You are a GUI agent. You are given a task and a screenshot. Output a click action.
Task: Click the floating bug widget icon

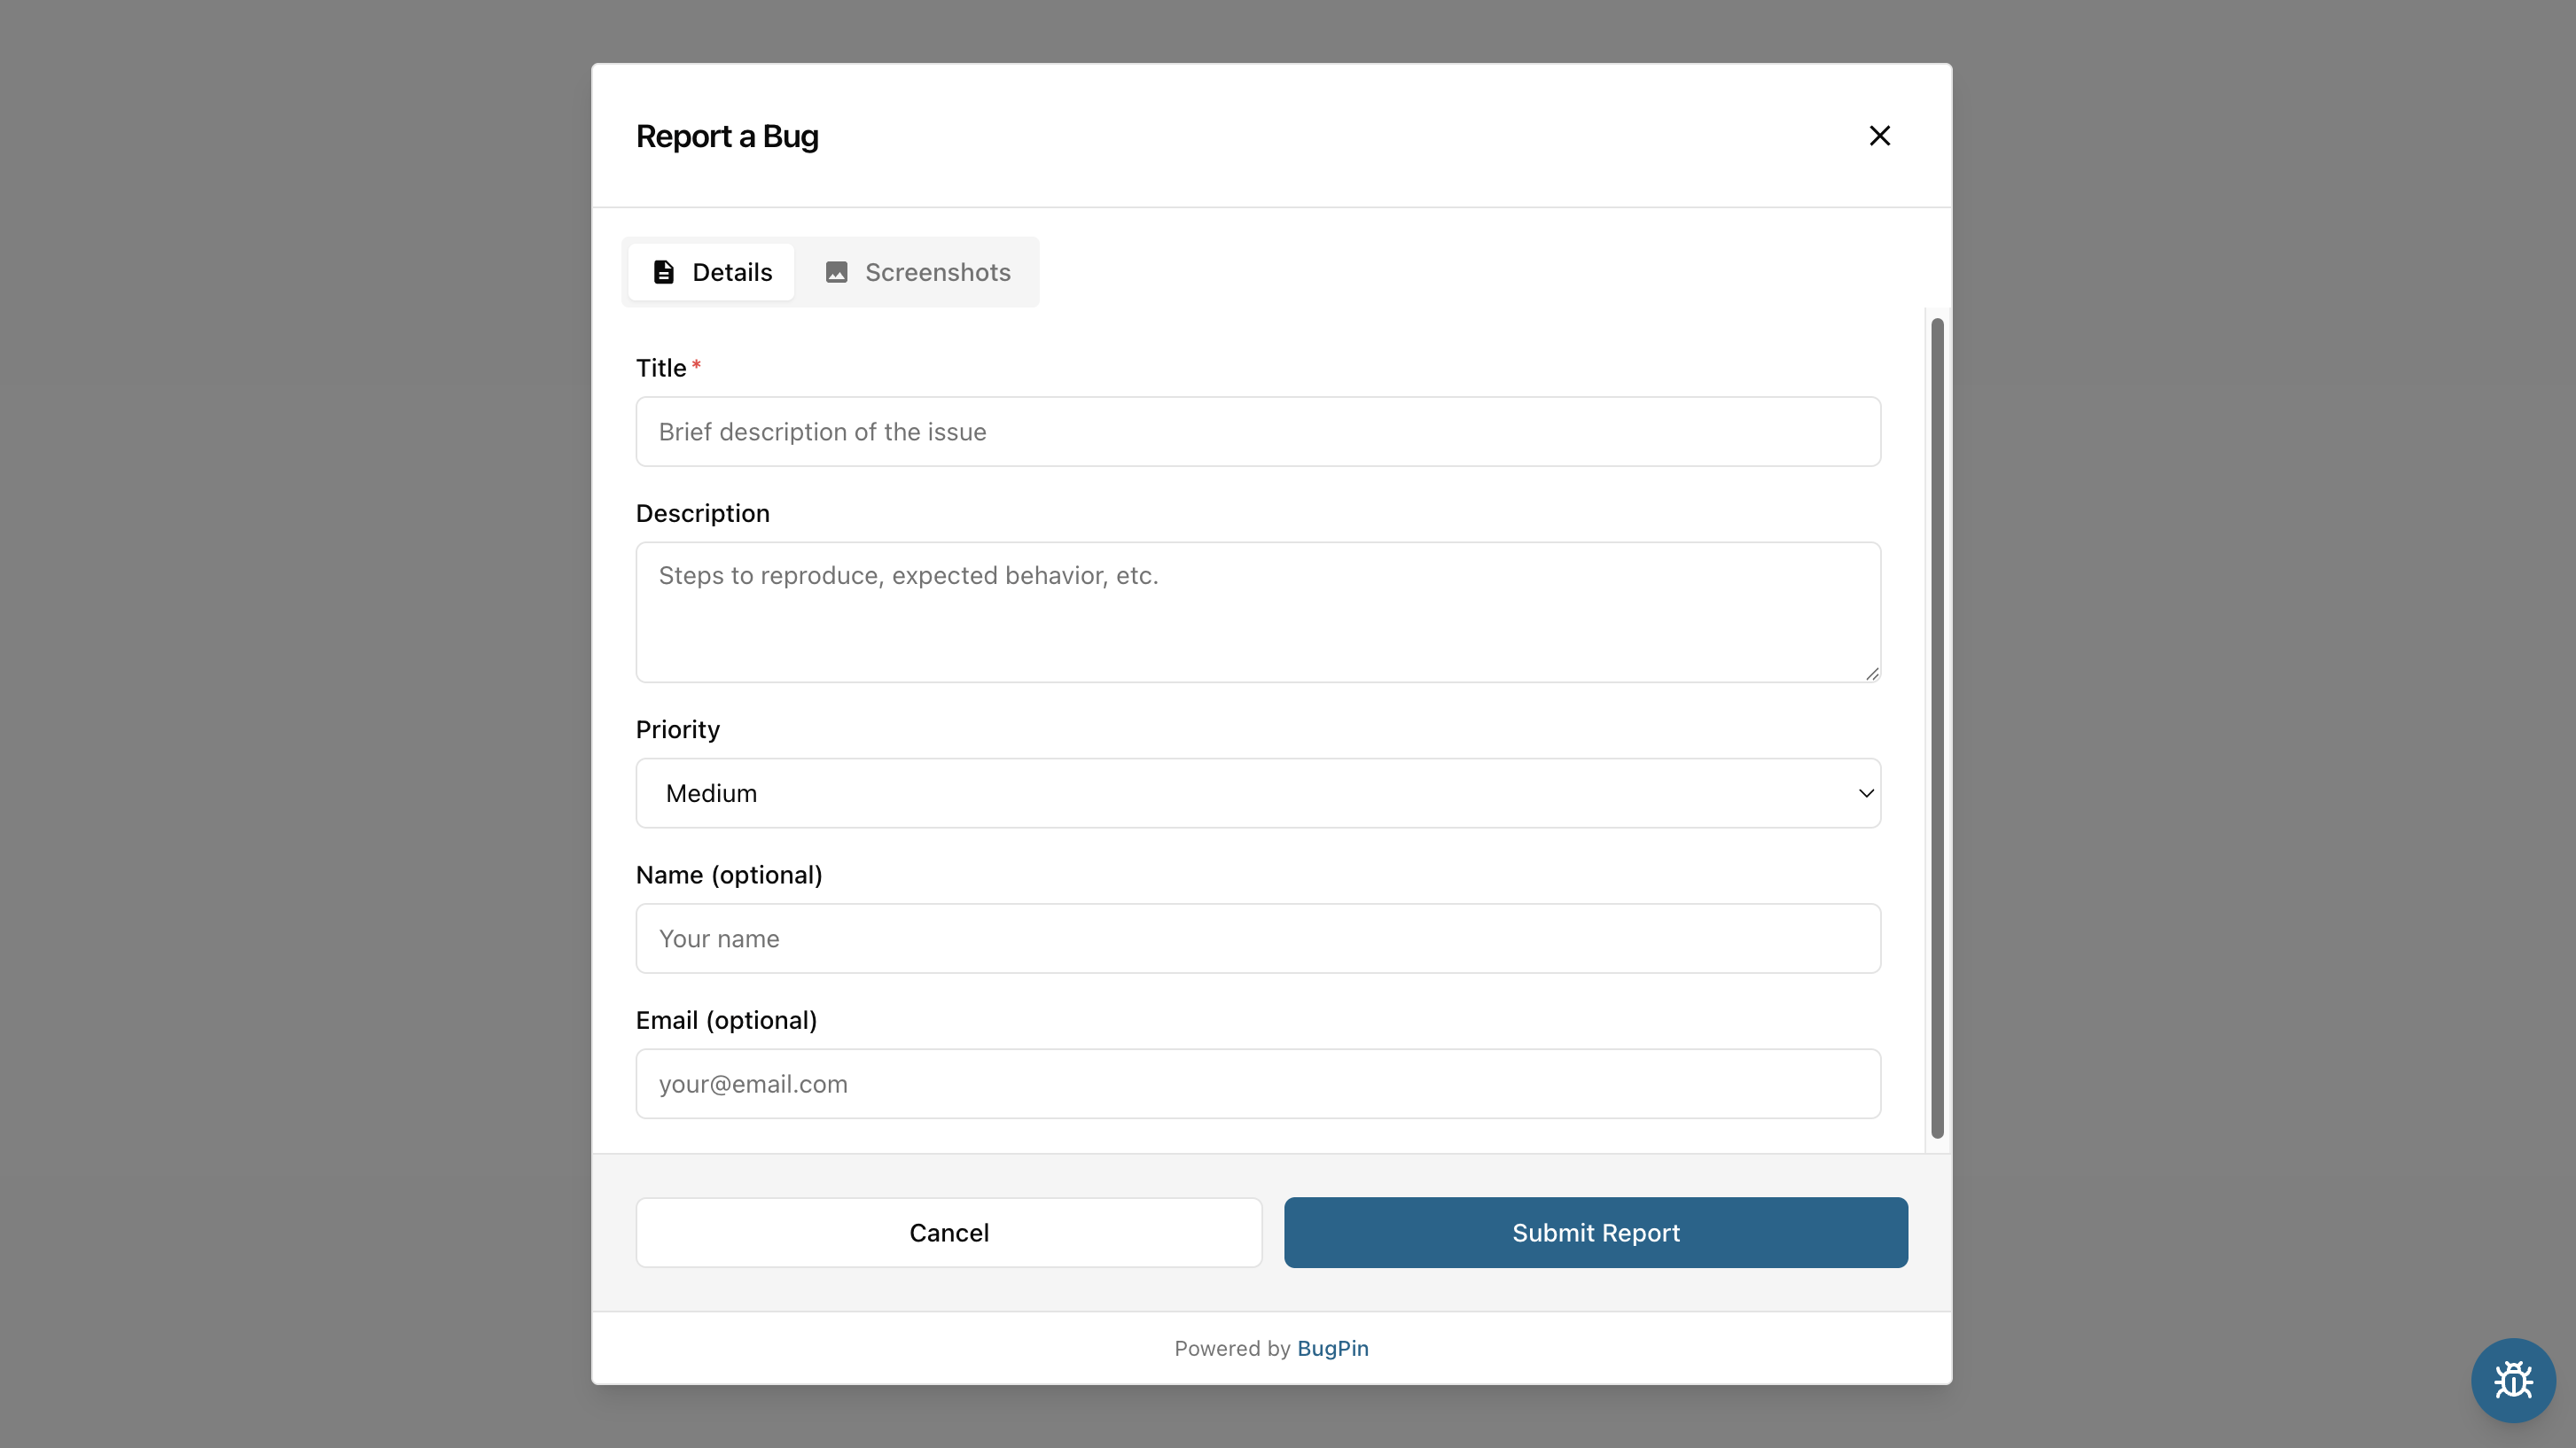[x=2513, y=1380]
